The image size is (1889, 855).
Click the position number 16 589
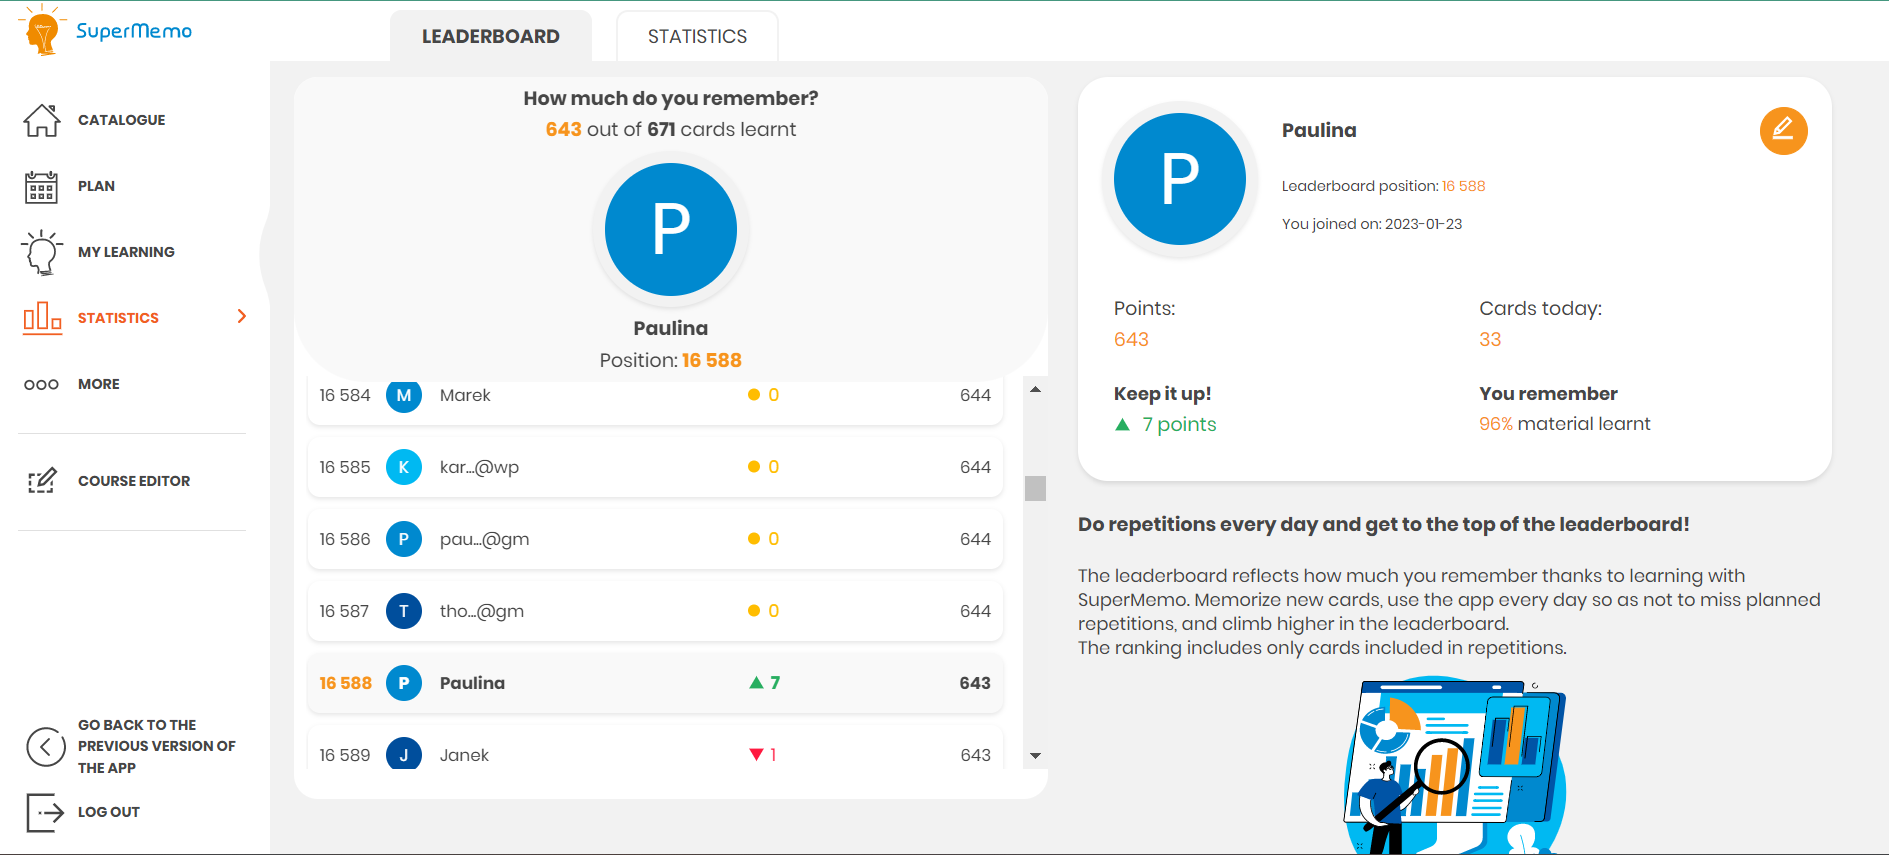(x=345, y=755)
